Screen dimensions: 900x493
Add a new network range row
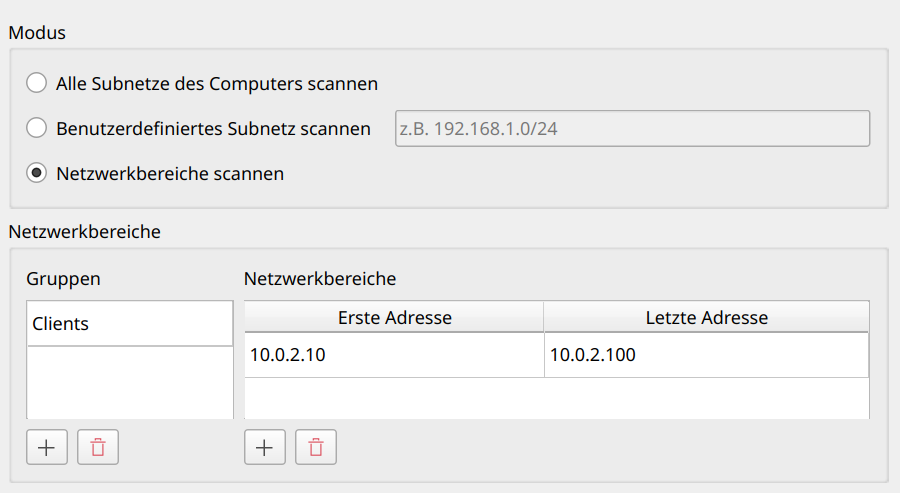265,447
